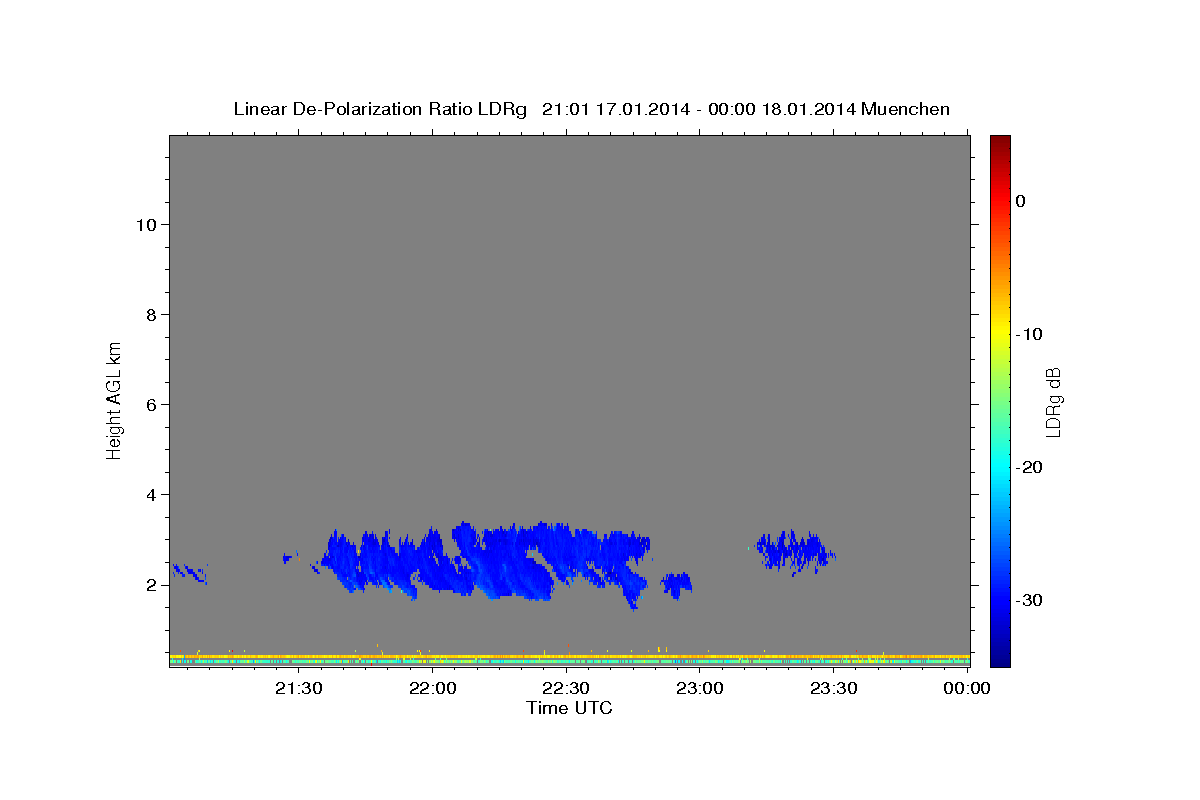Click the yellow ground clutter band at plot bottom
This screenshot has height=800, width=1200.
coord(570,656)
